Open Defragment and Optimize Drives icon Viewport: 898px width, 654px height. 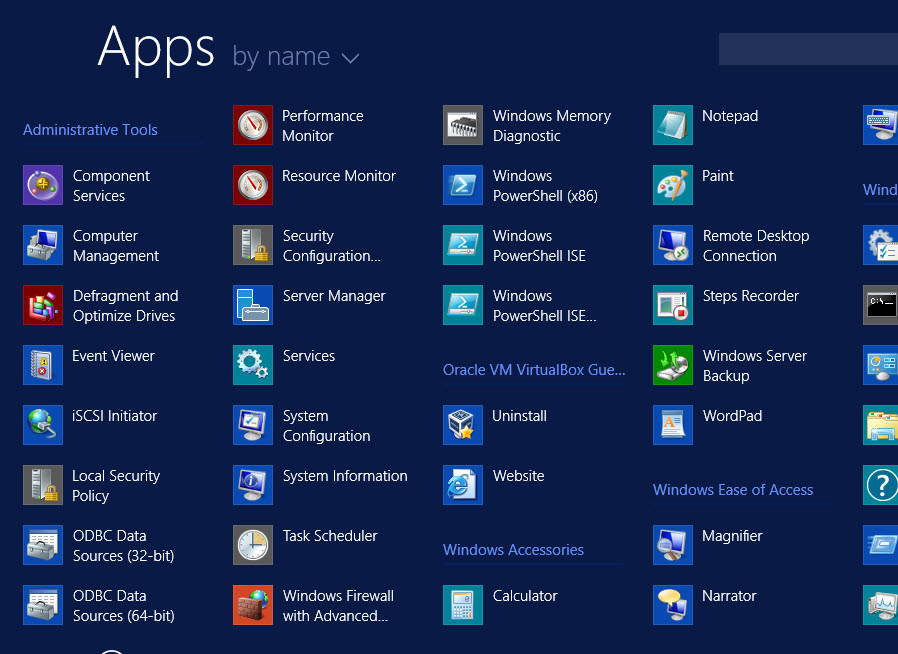[x=43, y=306]
